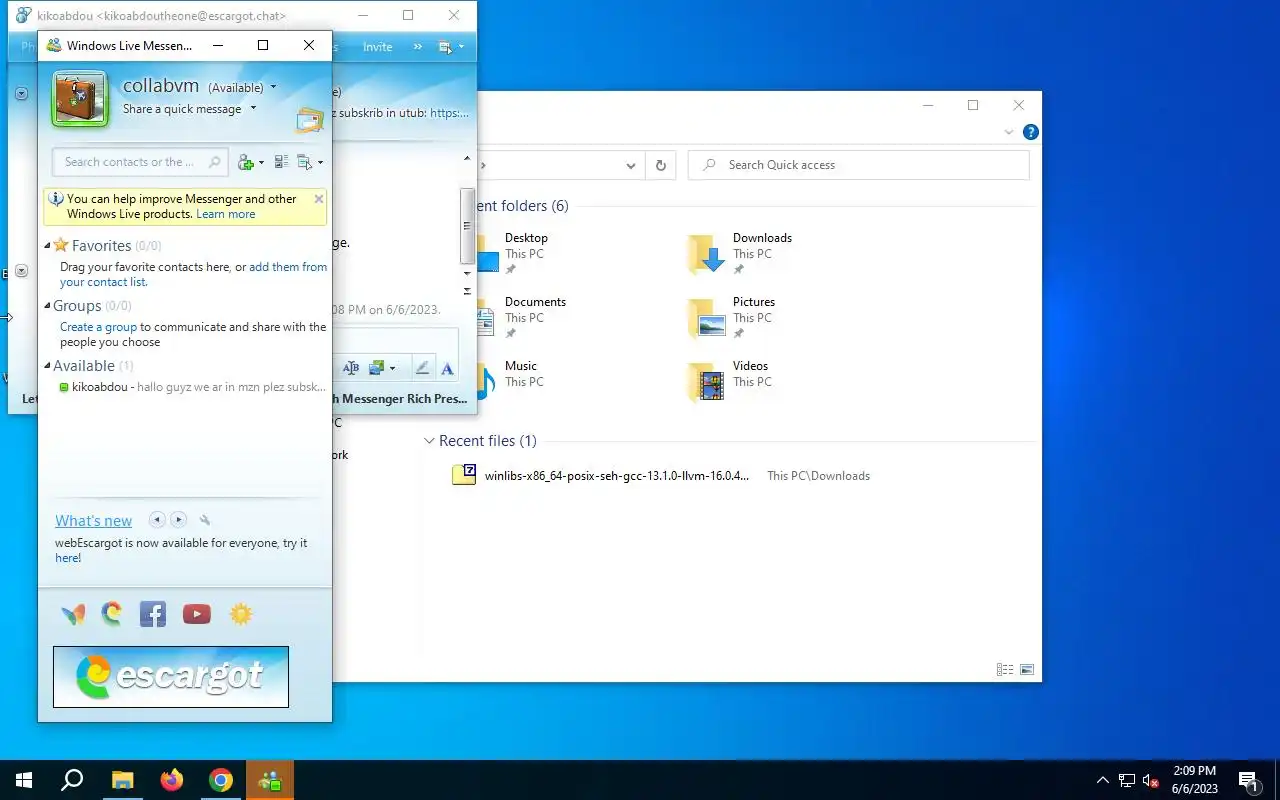The height and width of the screenshot is (800, 1280).
Task: Click the change text style icon in chat toolbar
Action: pos(350,368)
